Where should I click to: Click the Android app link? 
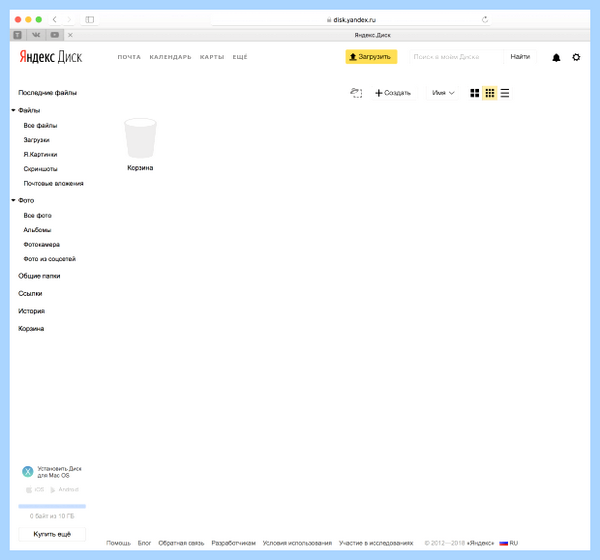[x=64, y=490]
